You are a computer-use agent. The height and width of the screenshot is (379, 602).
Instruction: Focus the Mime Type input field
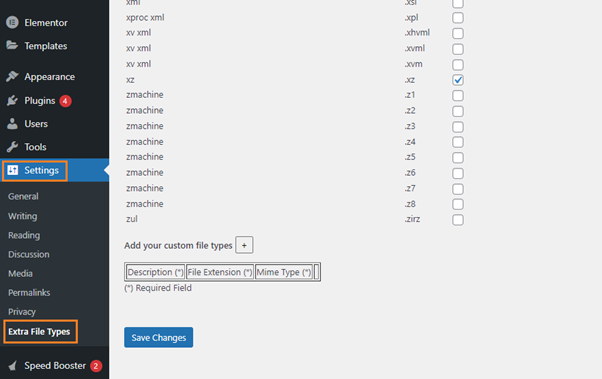coord(284,272)
